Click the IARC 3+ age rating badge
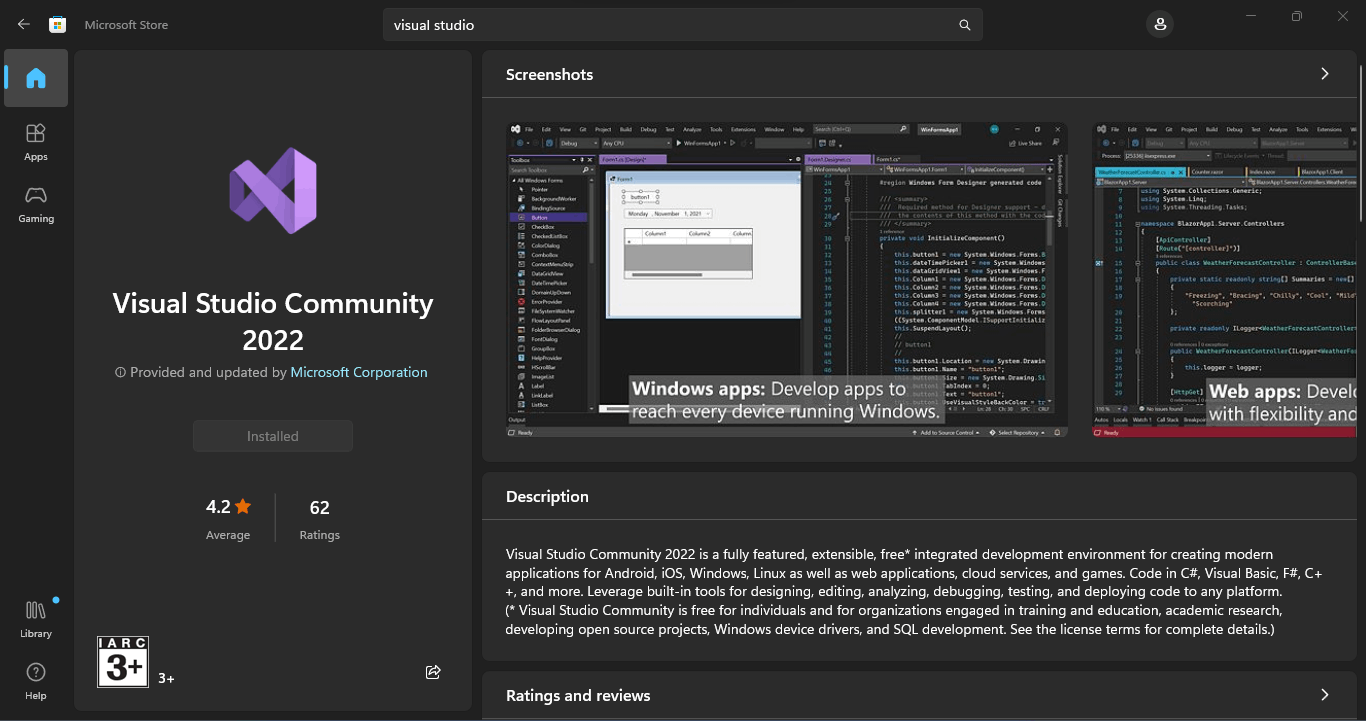Screen dimensions: 1366x721 [x=123, y=661]
